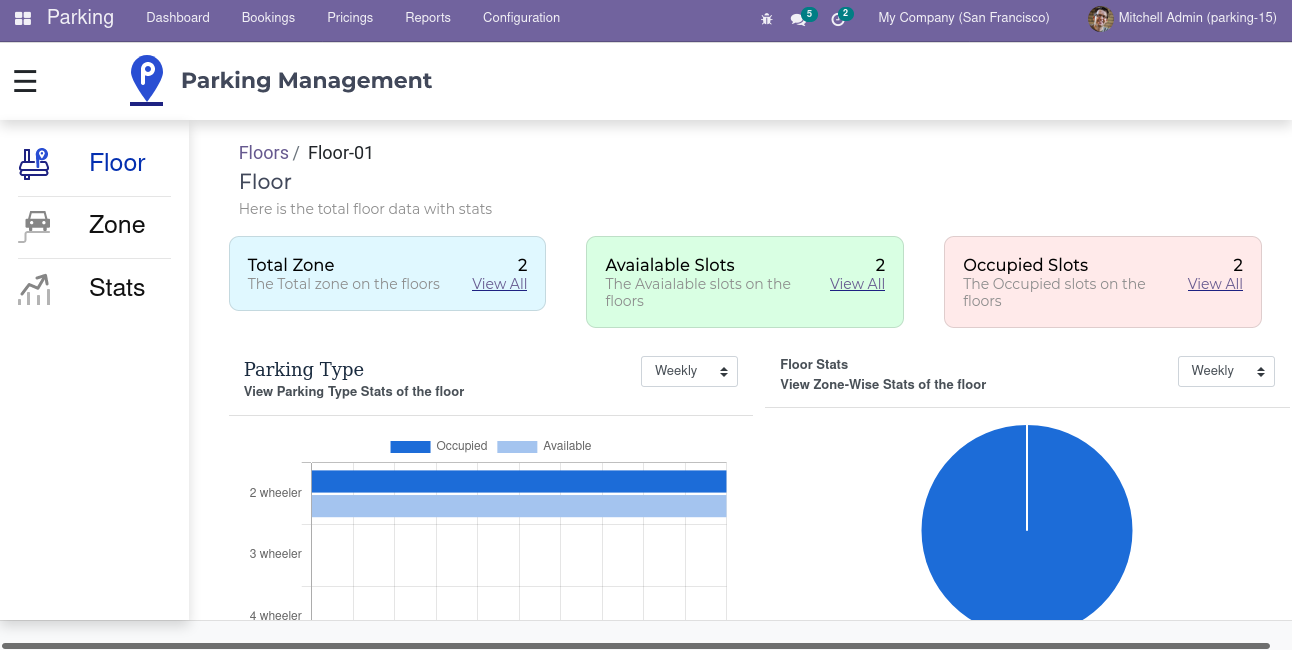Viewport: 1292px width, 650px height.
Task: Click the Zone car icon
Action: [x=34, y=226]
